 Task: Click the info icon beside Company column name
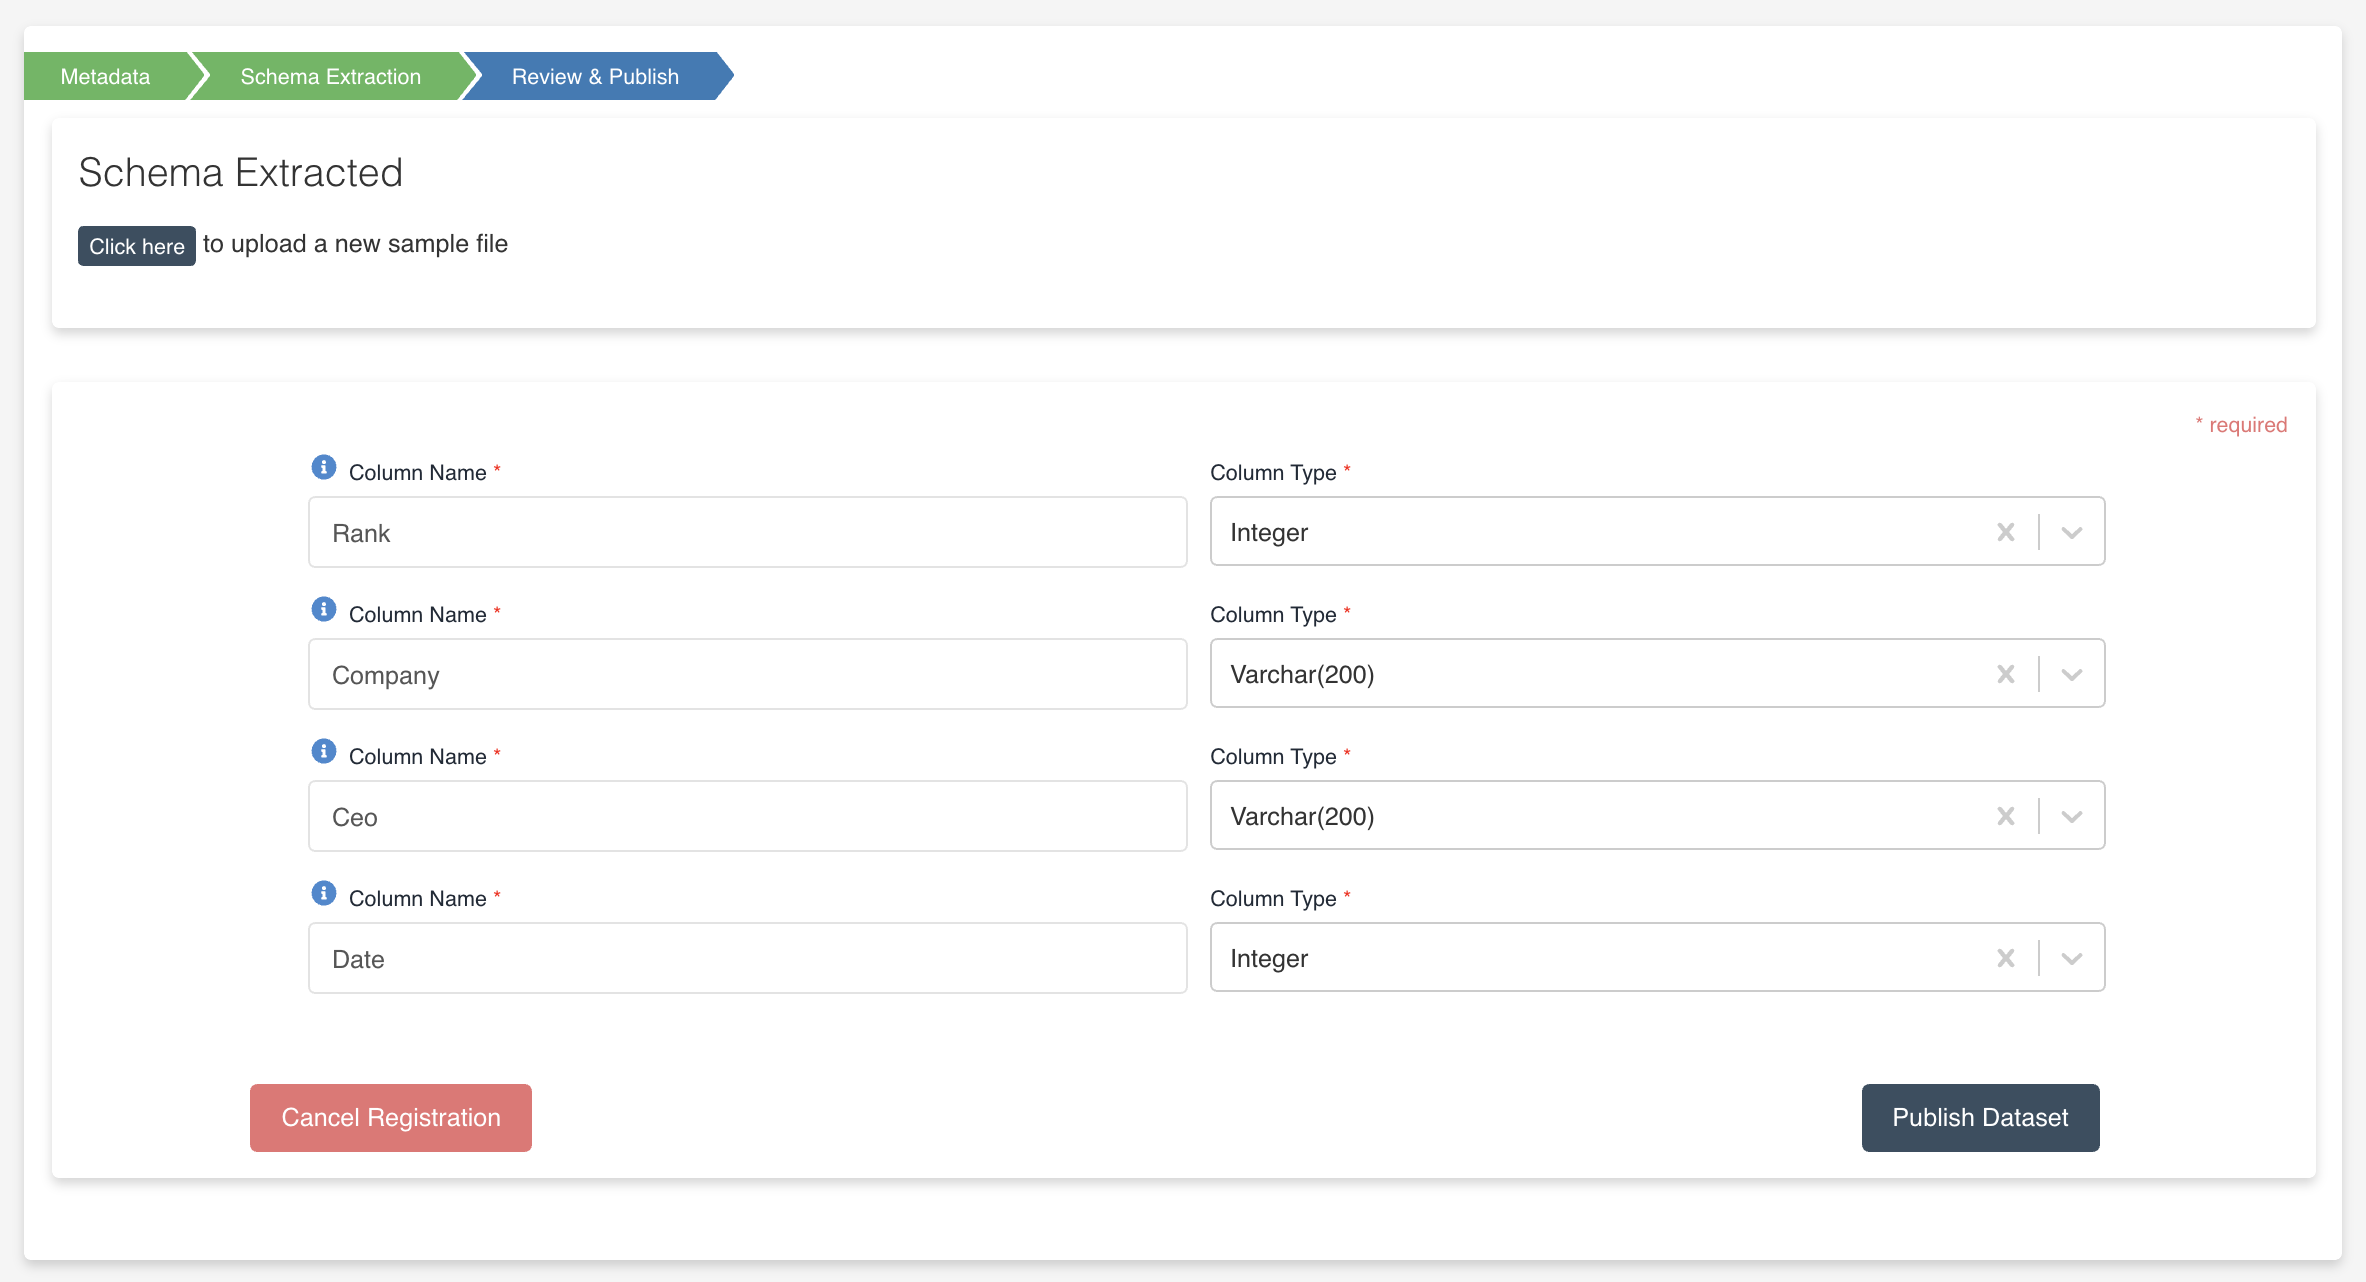tap(324, 608)
